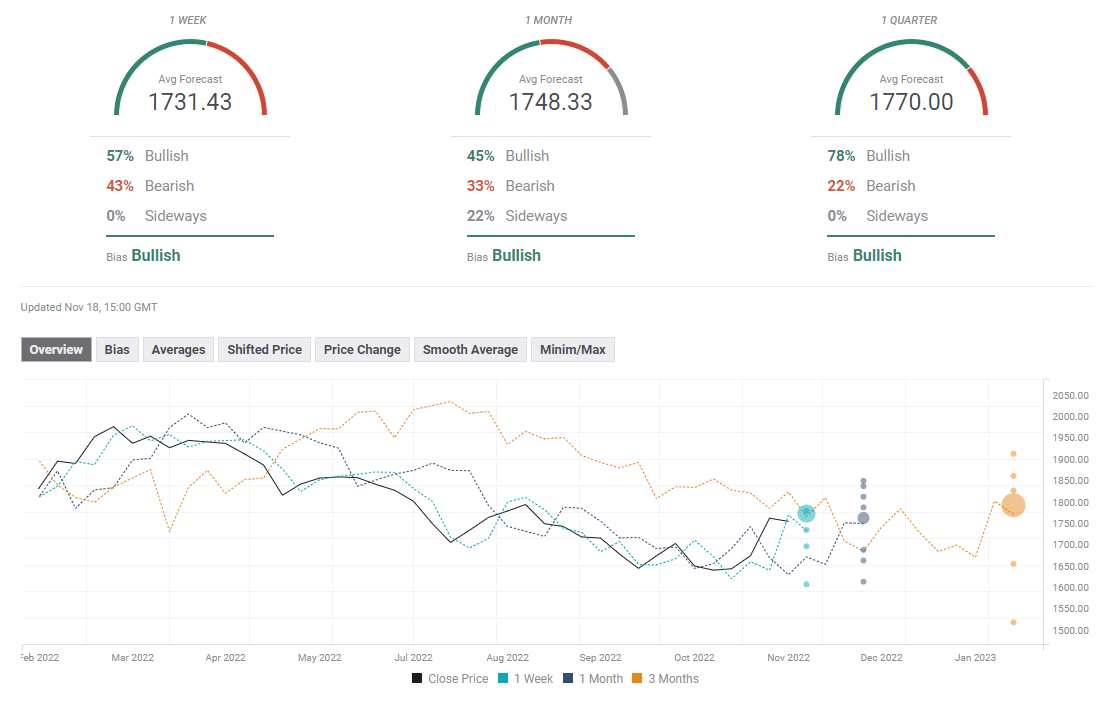
Task: Open the Price Change tab
Action: click(x=362, y=349)
